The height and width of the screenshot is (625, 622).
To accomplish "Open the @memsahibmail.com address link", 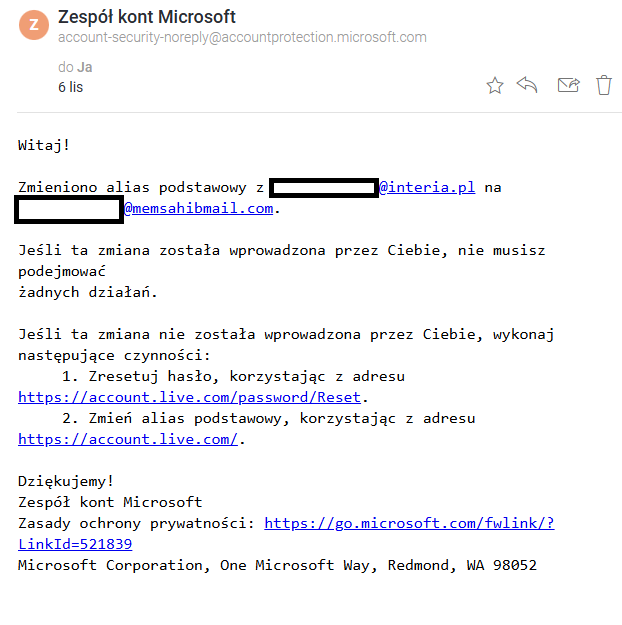I will click(x=199, y=208).
